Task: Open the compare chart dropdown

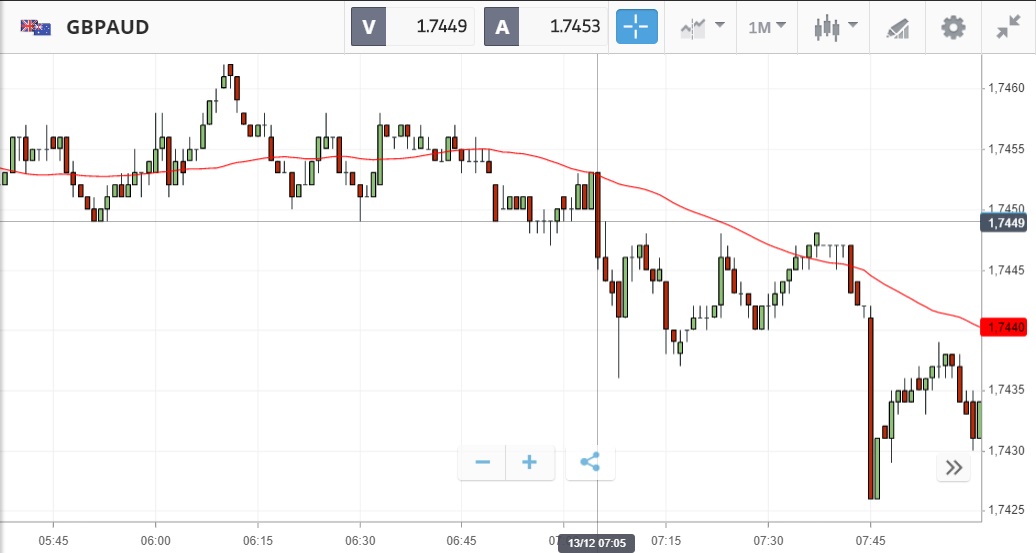Action: pyautogui.click(x=703, y=27)
